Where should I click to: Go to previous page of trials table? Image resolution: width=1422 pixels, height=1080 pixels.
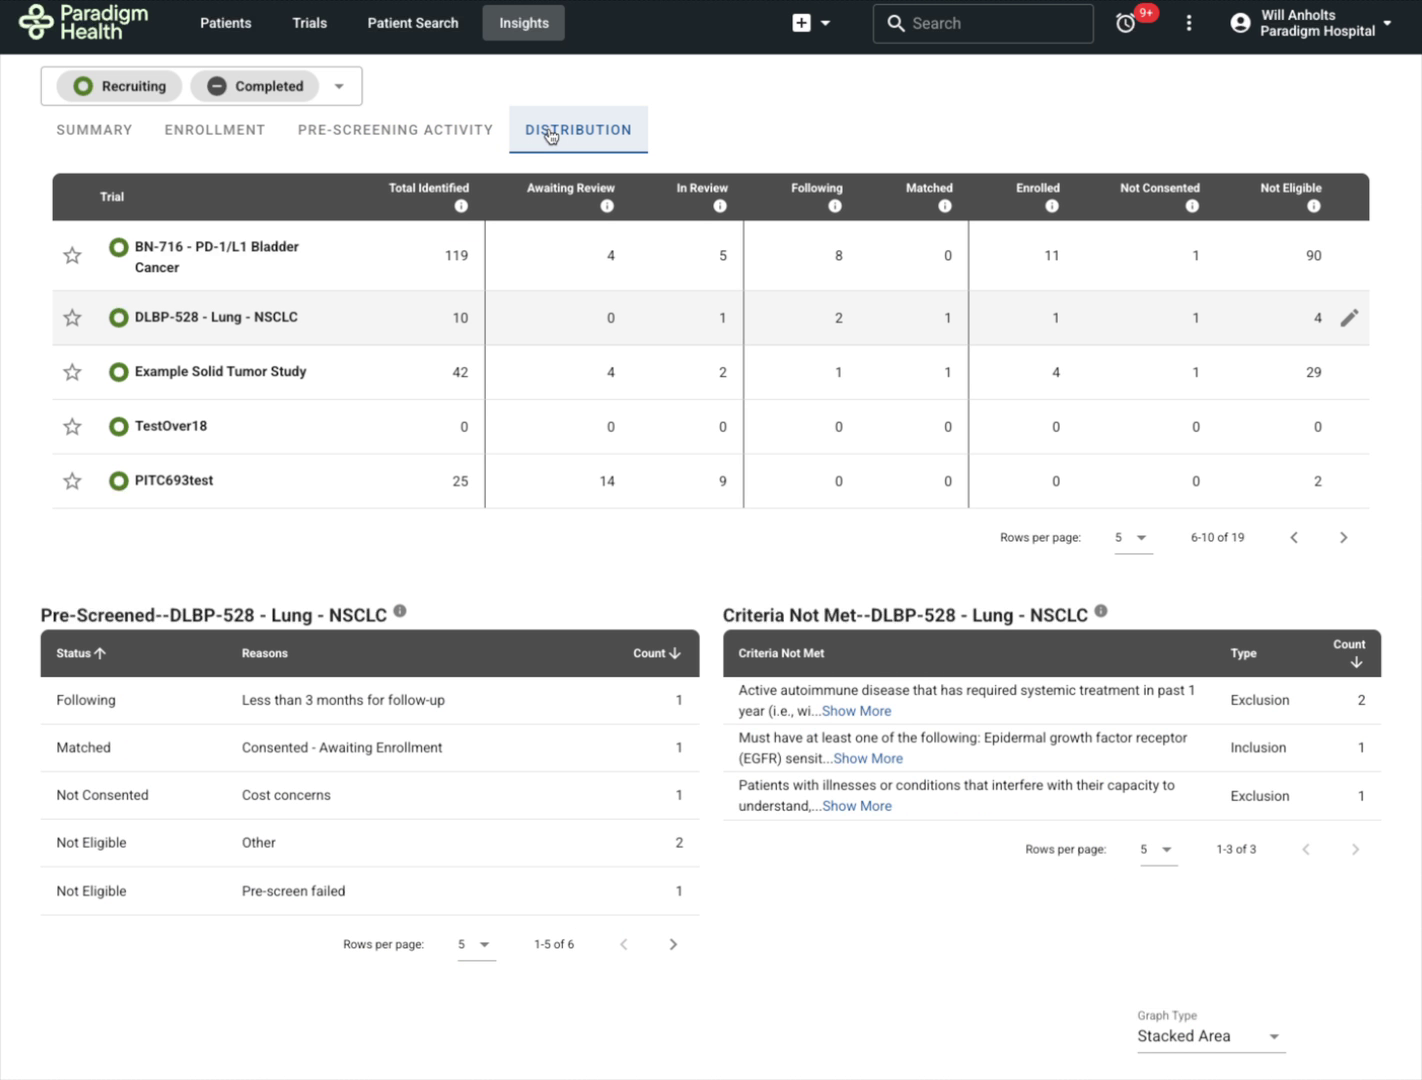click(1294, 538)
